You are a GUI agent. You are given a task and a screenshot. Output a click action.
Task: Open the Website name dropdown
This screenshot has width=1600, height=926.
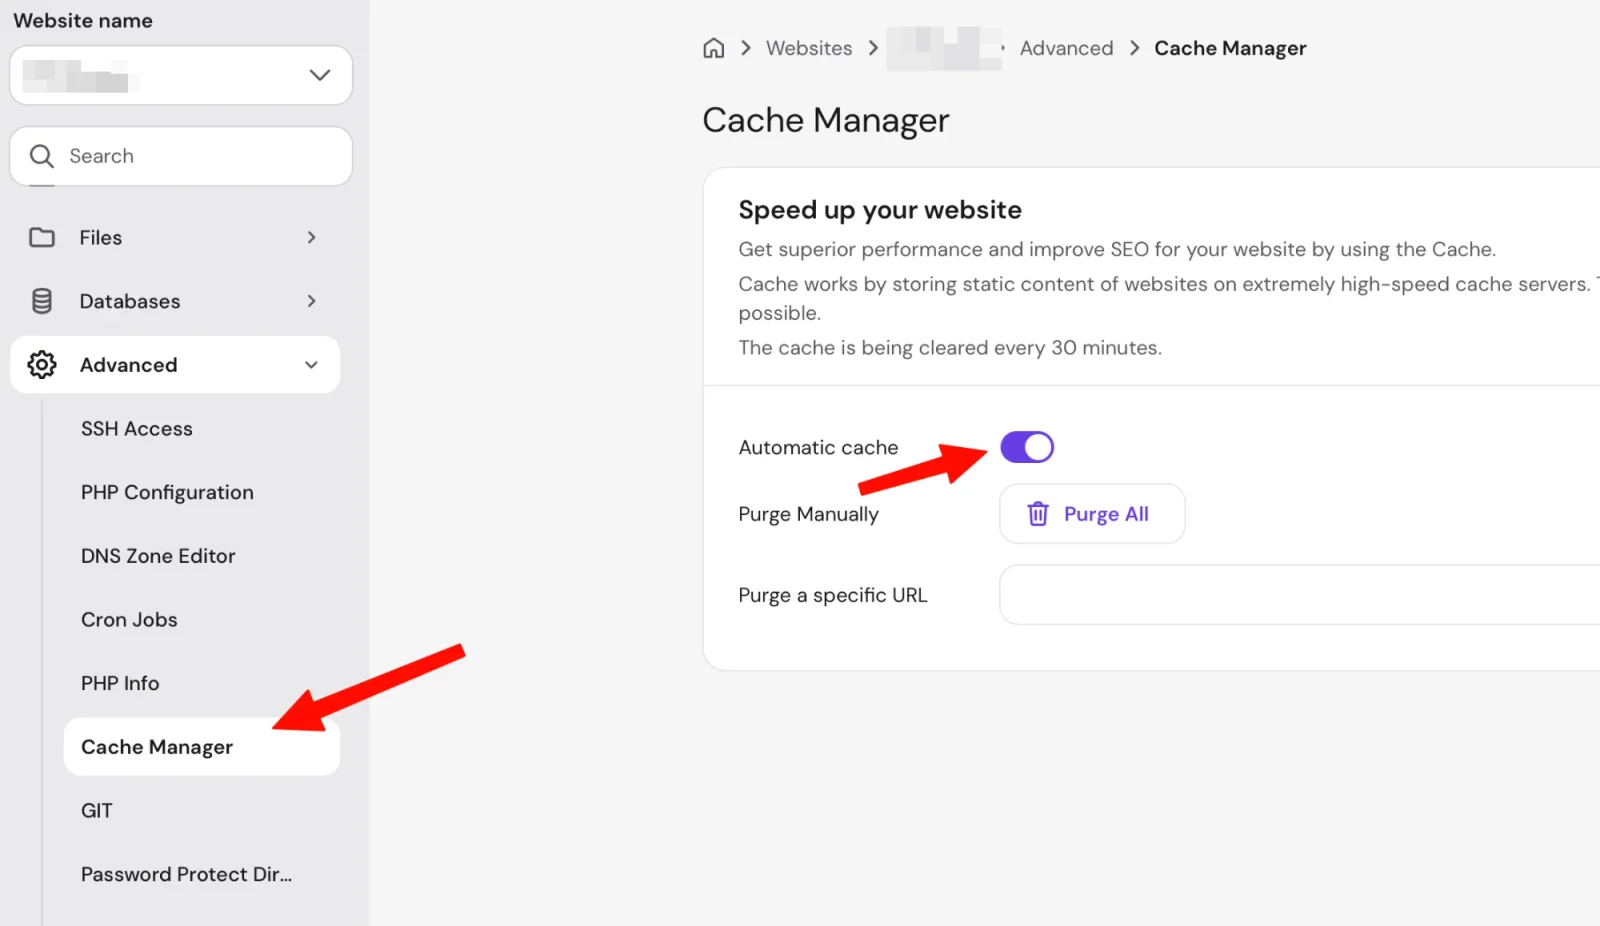[181, 75]
